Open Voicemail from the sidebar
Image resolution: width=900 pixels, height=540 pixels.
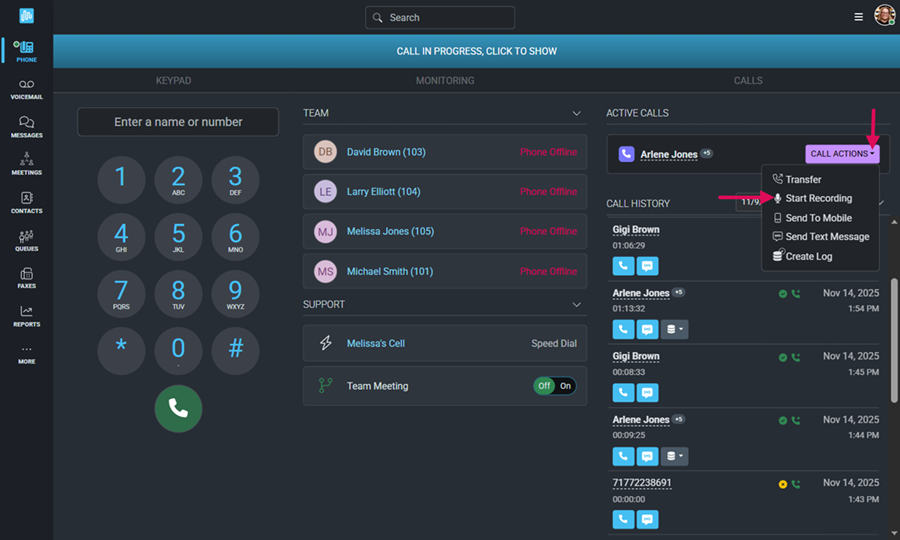tap(26, 90)
